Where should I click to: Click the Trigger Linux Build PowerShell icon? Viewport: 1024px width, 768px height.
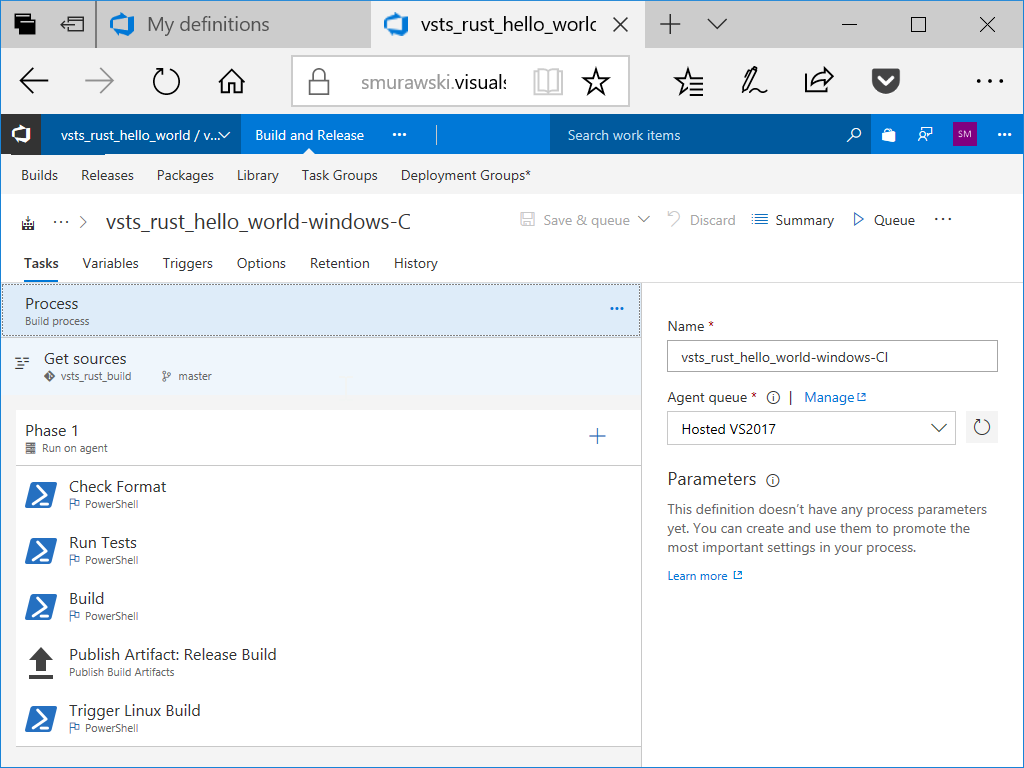[x=40, y=718]
